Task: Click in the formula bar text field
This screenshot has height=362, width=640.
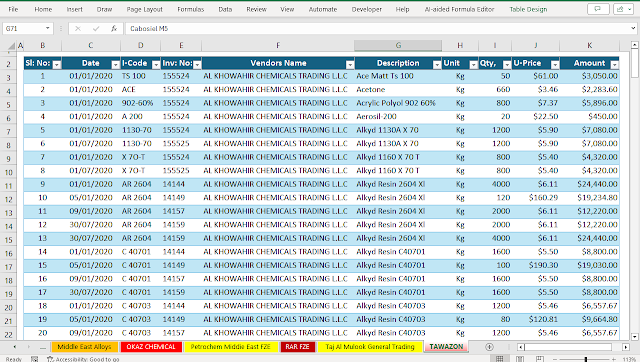Action: 377,29
